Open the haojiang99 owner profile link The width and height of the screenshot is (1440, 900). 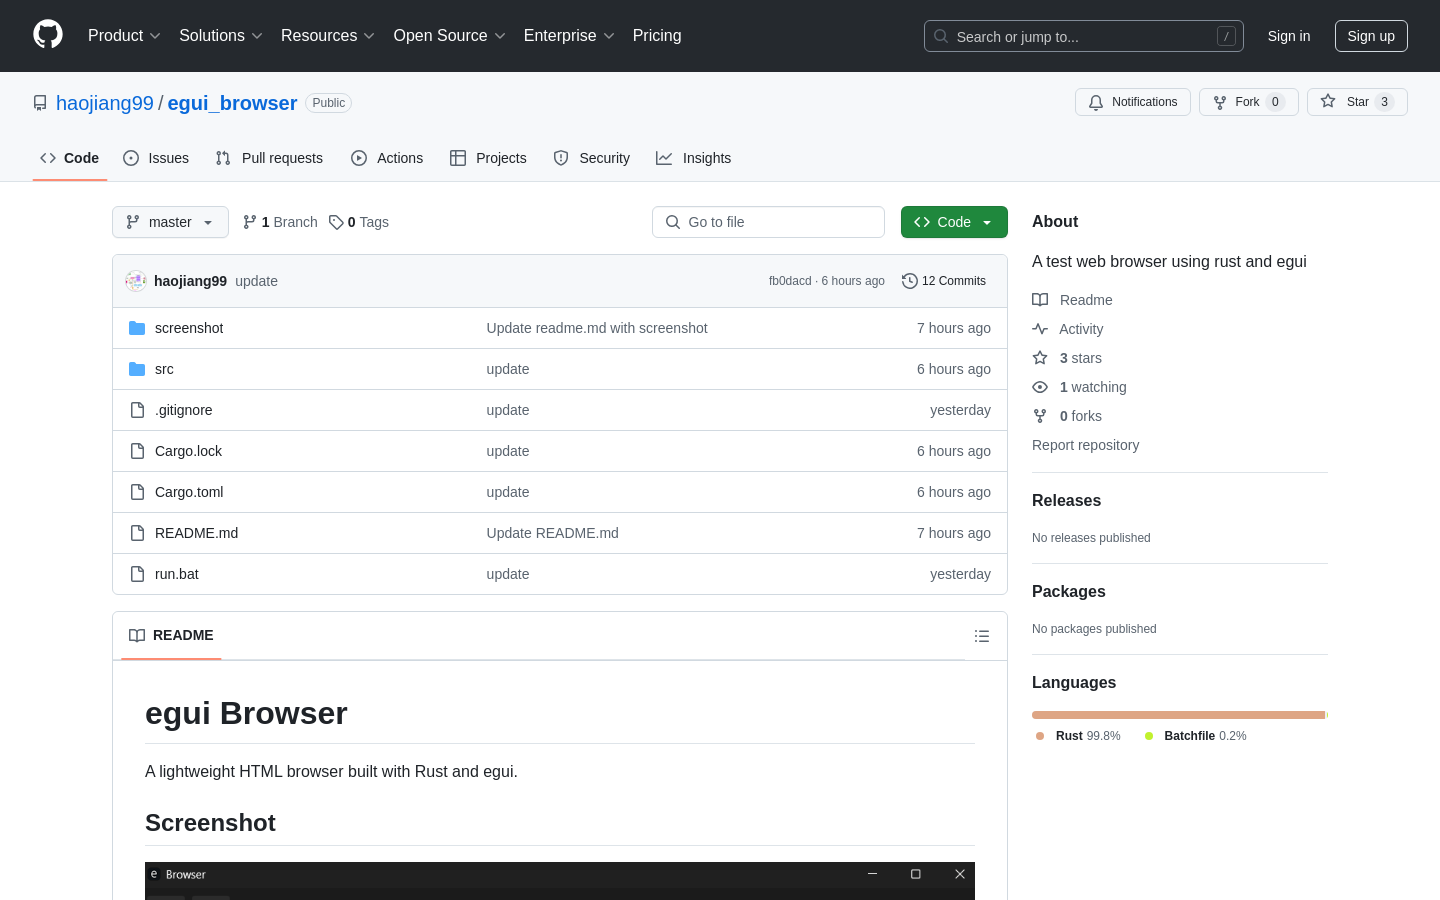point(105,103)
